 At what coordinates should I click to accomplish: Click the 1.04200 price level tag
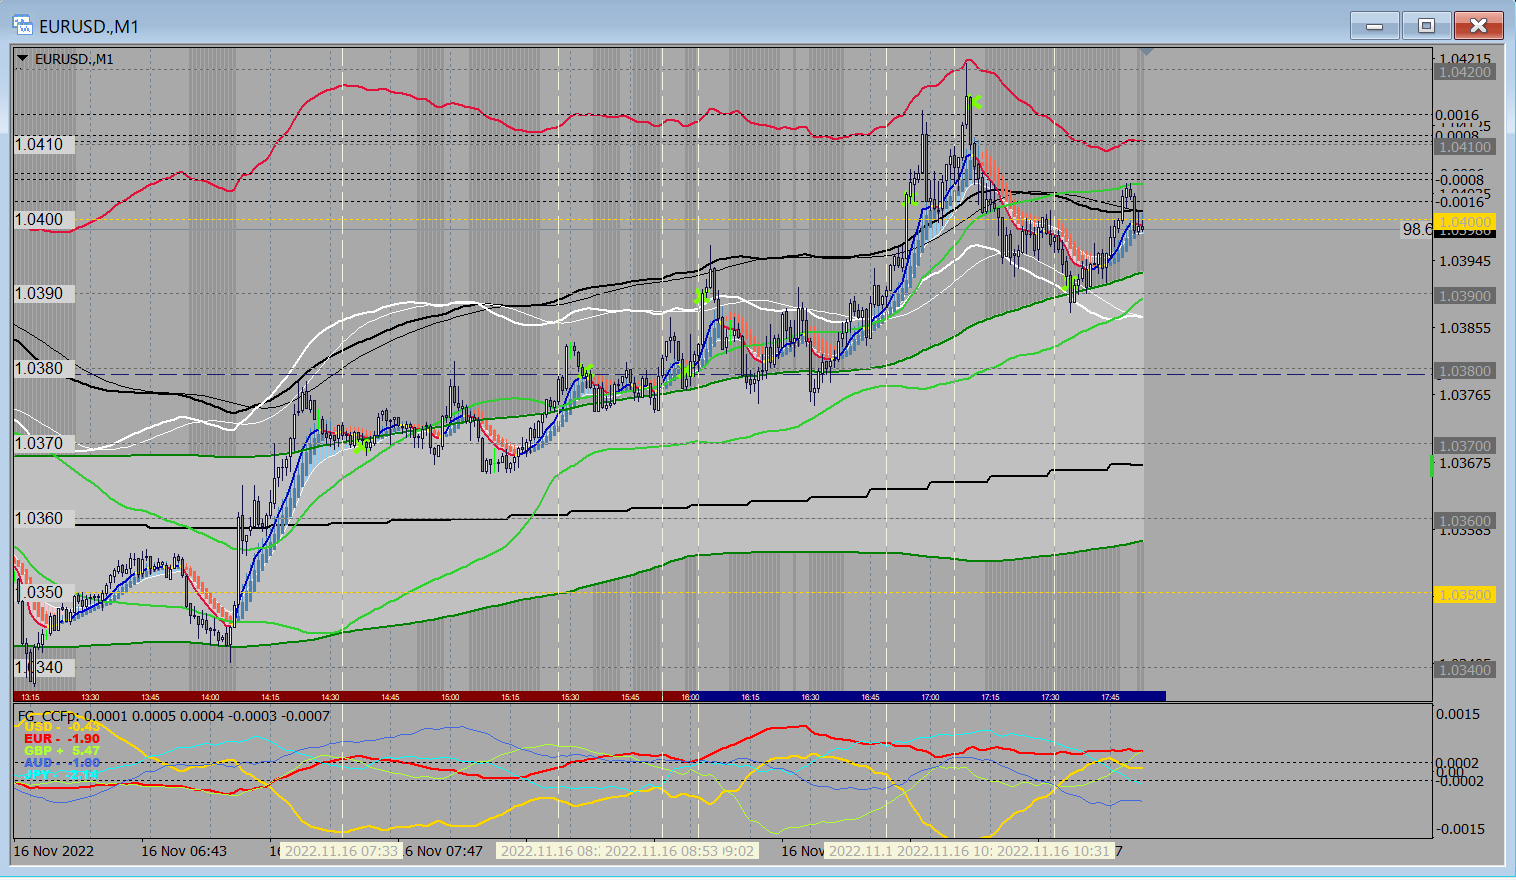click(x=1465, y=72)
